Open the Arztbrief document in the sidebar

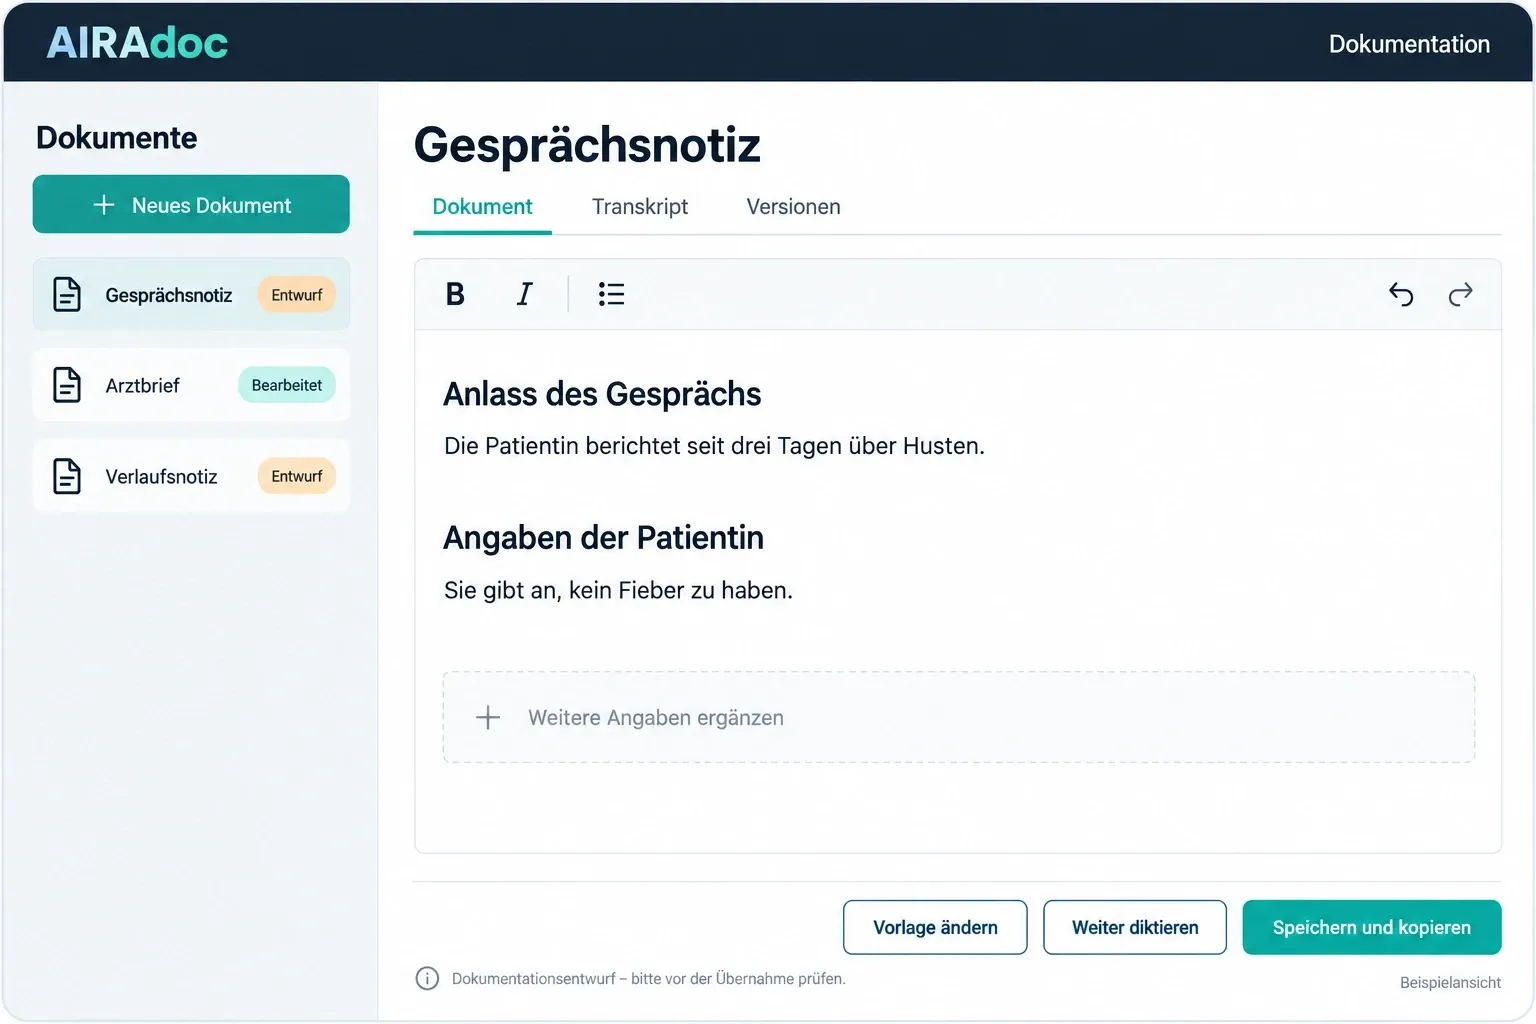click(x=191, y=385)
